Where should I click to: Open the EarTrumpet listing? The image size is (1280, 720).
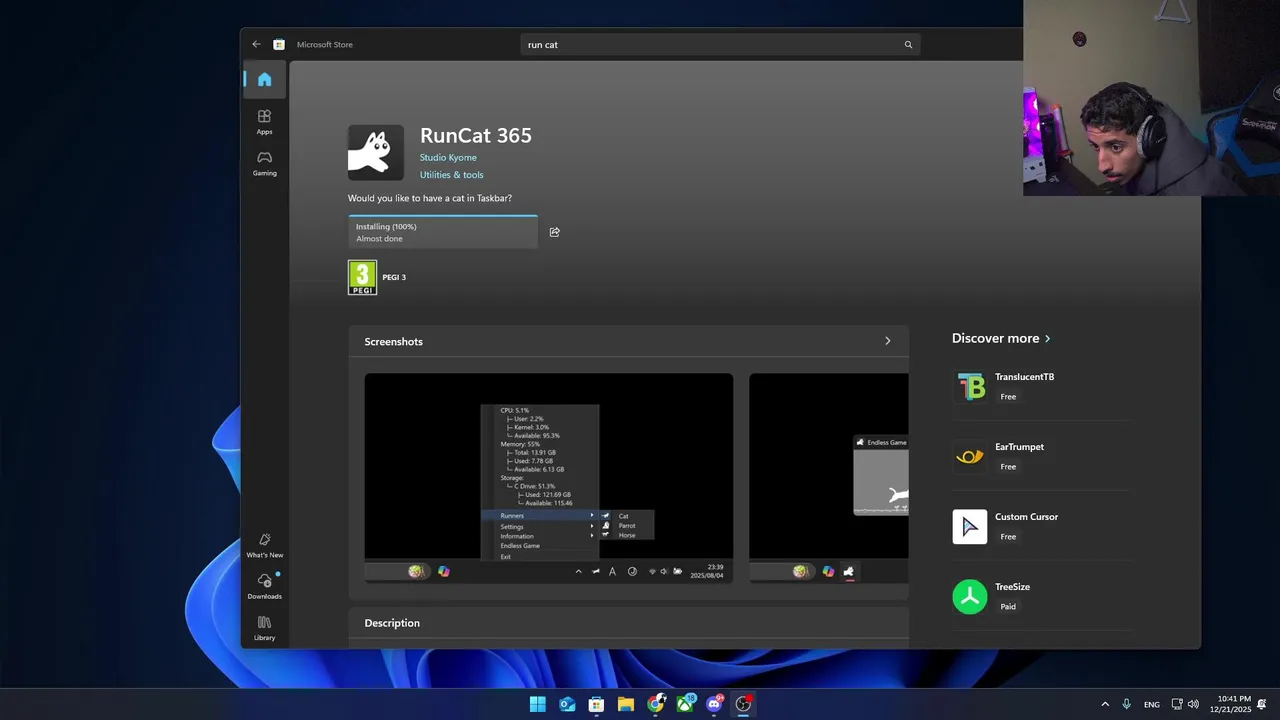pos(1043,456)
